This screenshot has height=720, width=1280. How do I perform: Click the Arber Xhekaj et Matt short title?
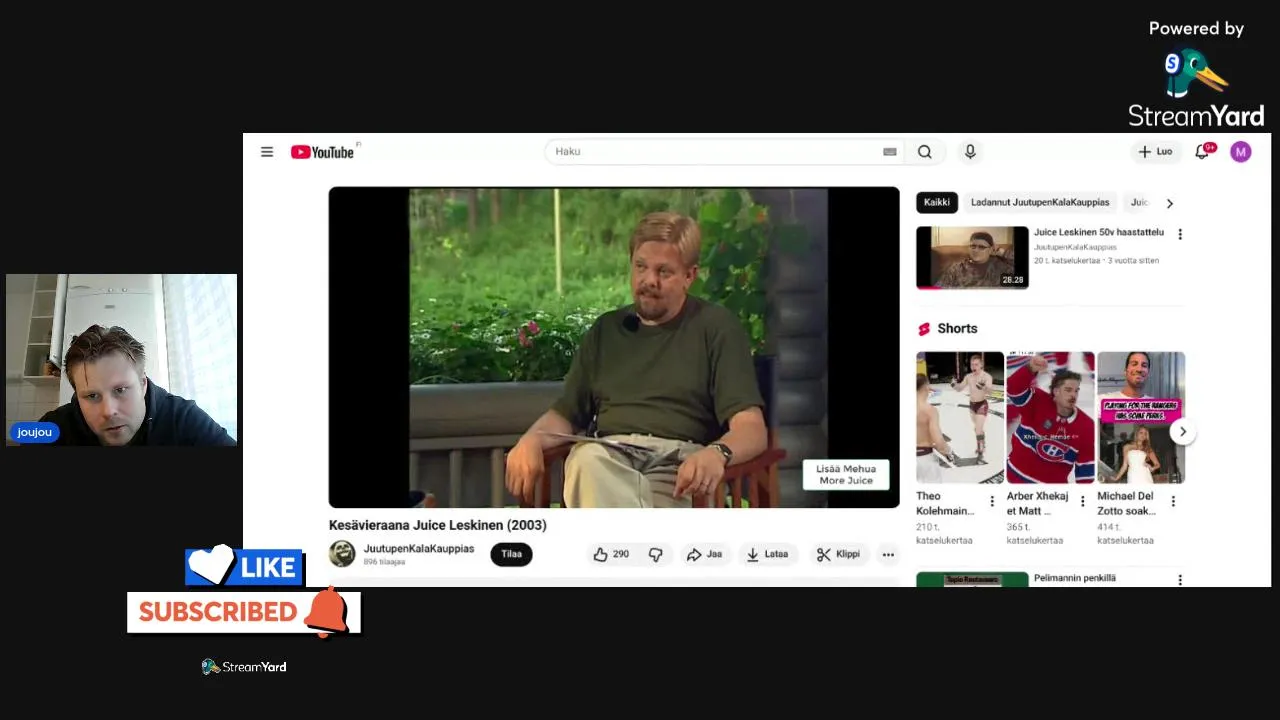[1037, 503]
